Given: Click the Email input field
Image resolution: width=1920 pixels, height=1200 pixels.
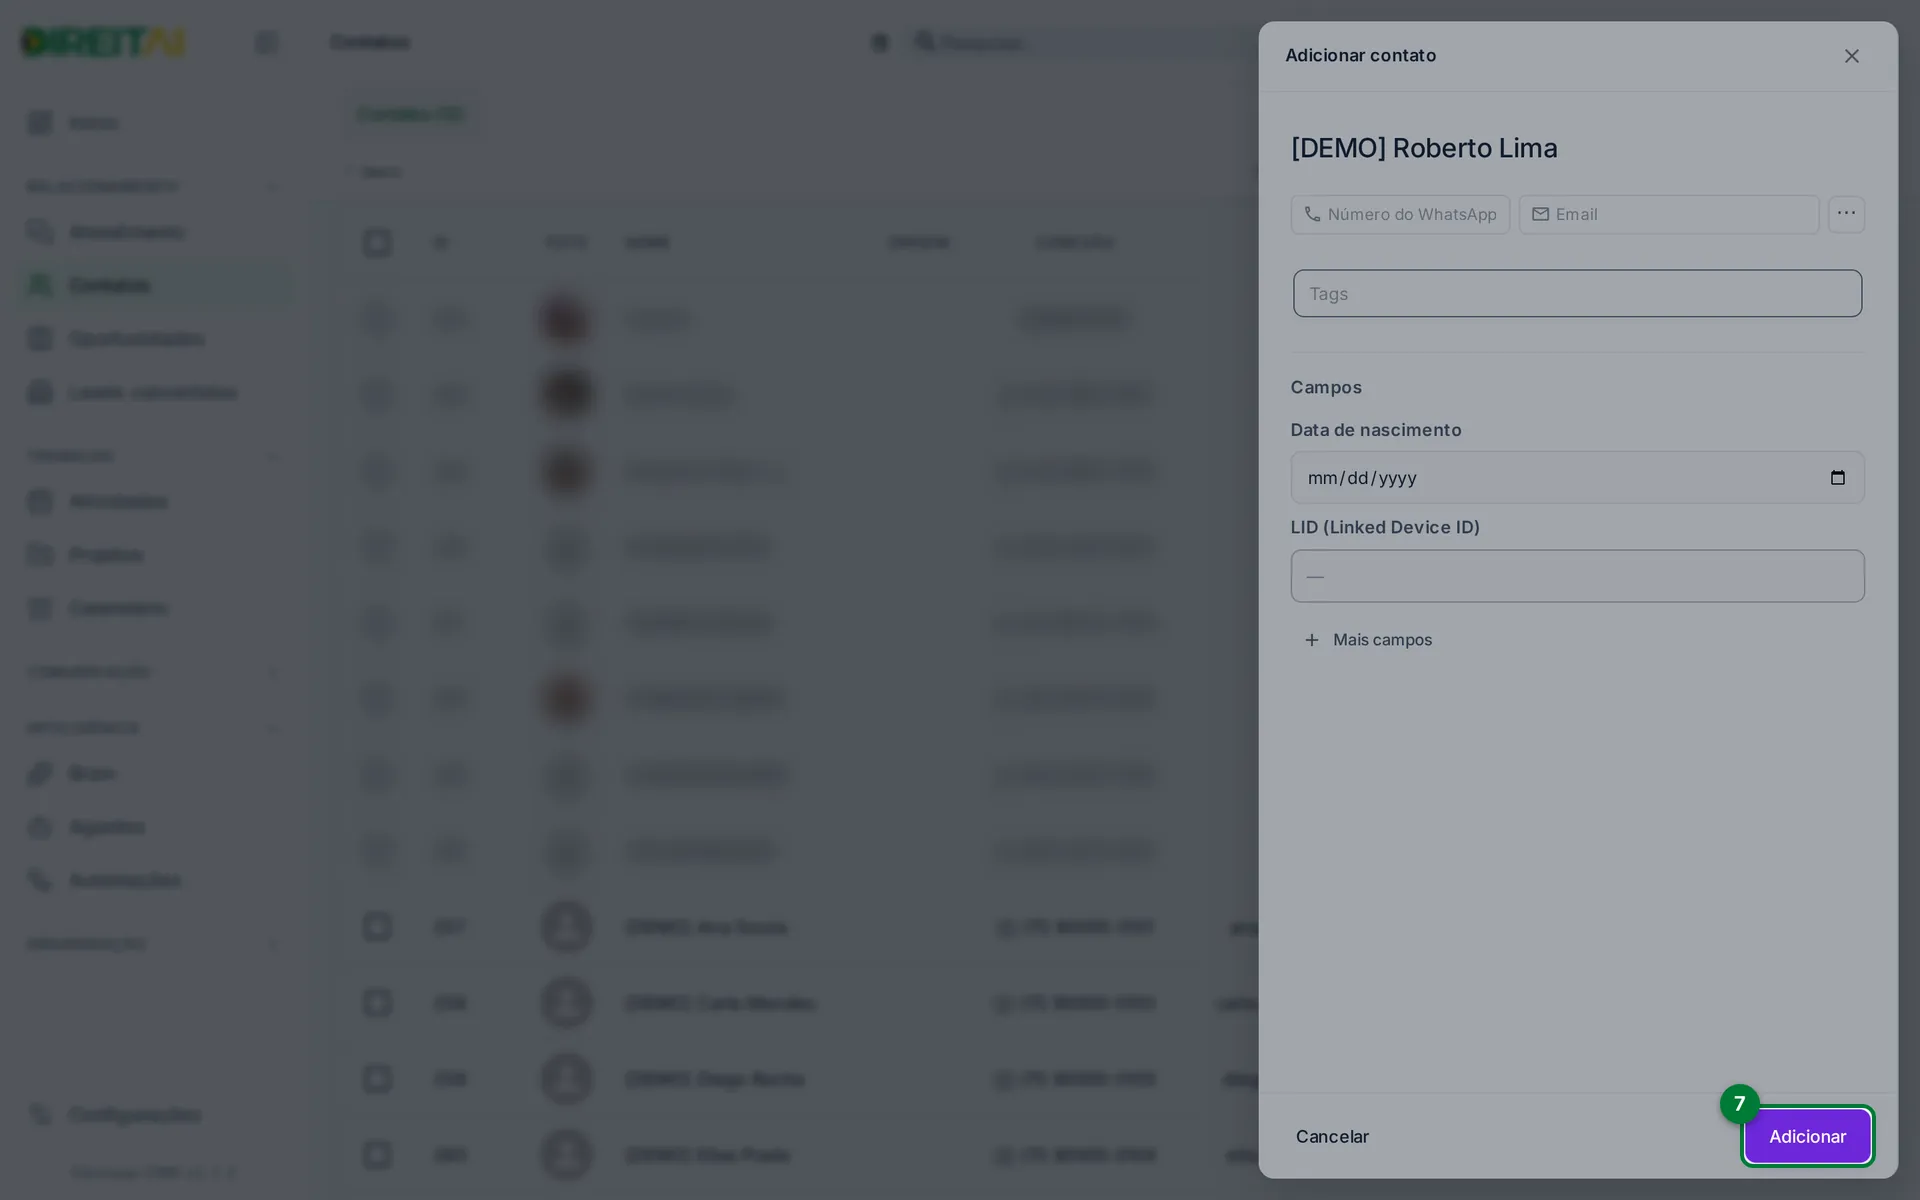Looking at the screenshot, I should coord(1668,214).
